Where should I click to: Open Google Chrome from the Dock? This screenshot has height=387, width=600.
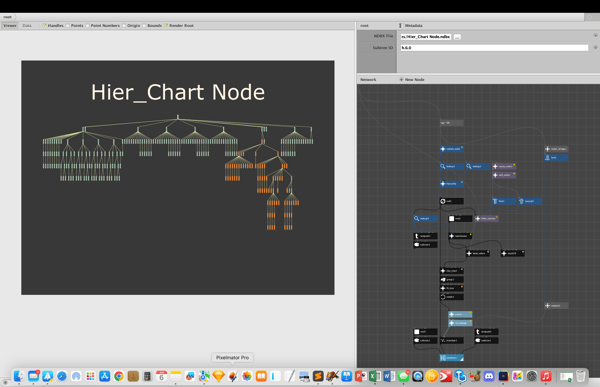click(119, 376)
